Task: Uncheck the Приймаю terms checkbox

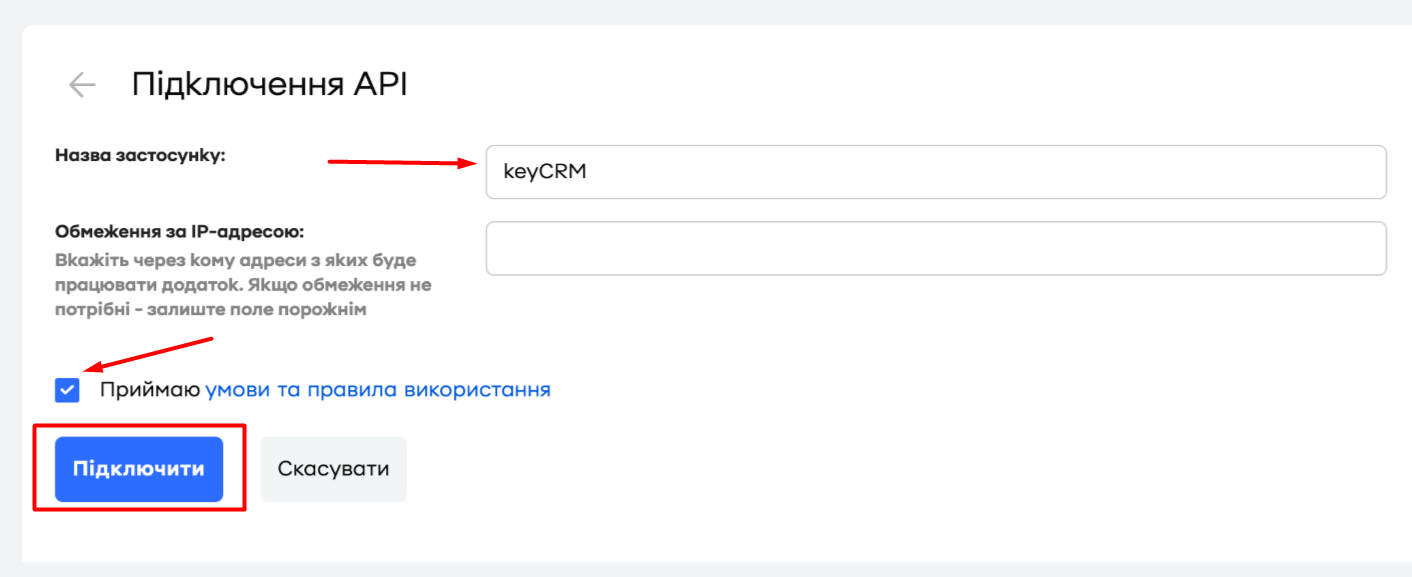Action: pyautogui.click(x=67, y=389)
